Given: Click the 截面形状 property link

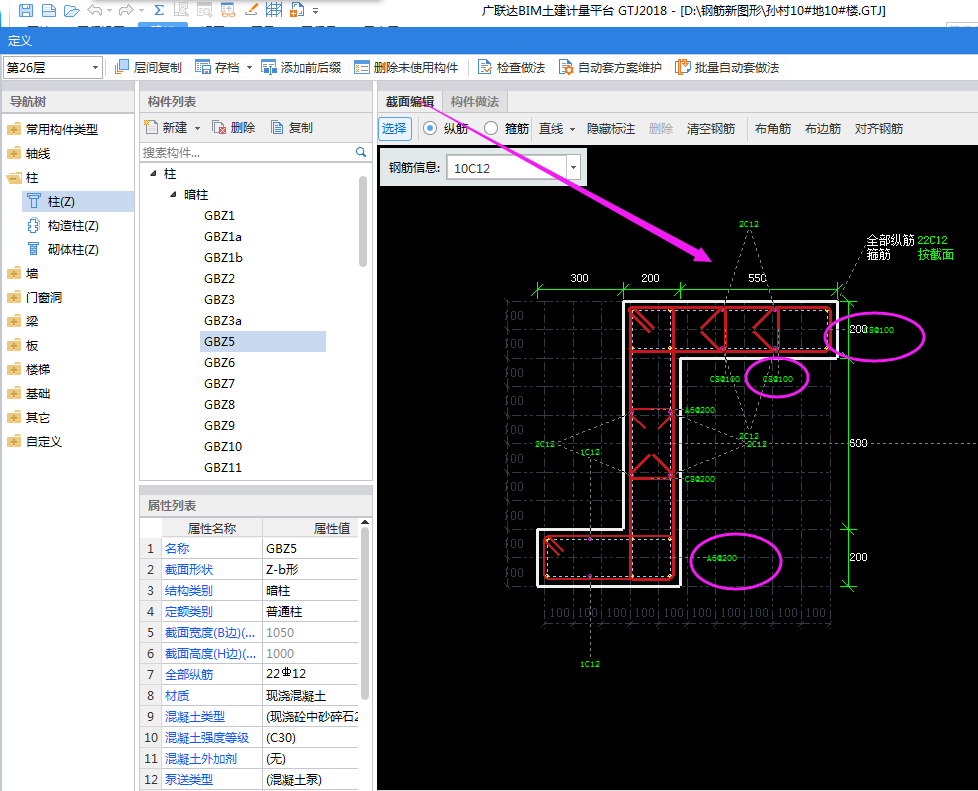Looking at the screenshot, I should [x=188, y=570].
